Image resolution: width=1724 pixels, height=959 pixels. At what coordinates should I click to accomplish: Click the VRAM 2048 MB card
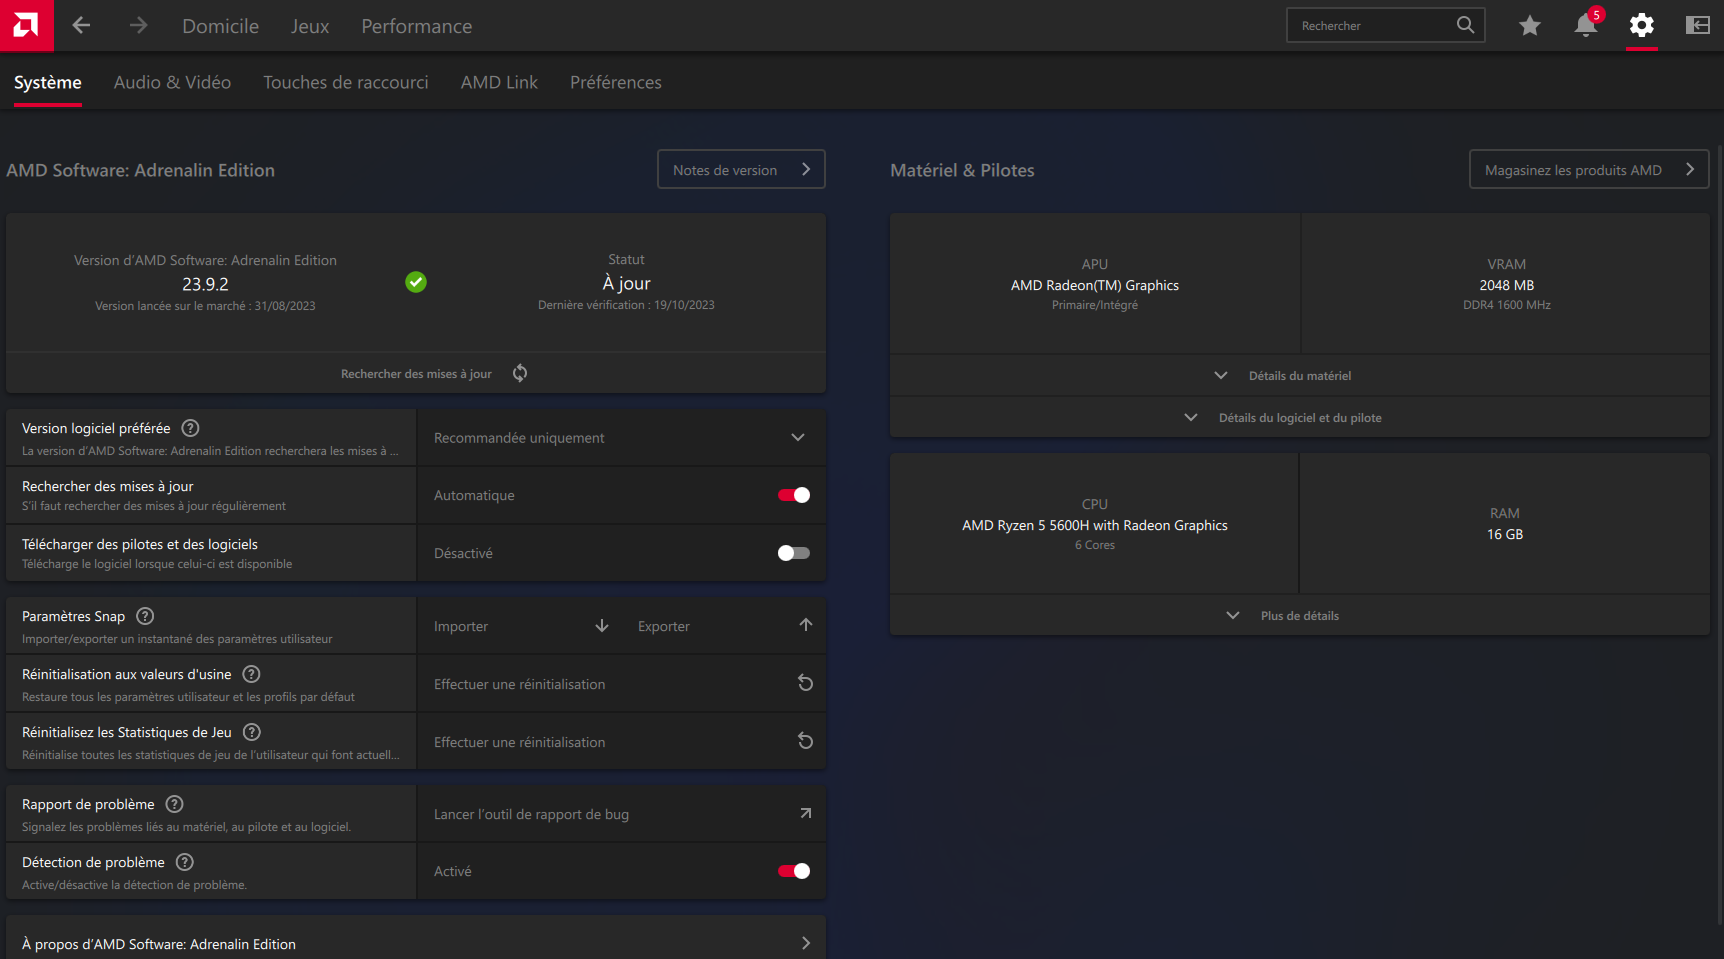[x=1506, y=284]
